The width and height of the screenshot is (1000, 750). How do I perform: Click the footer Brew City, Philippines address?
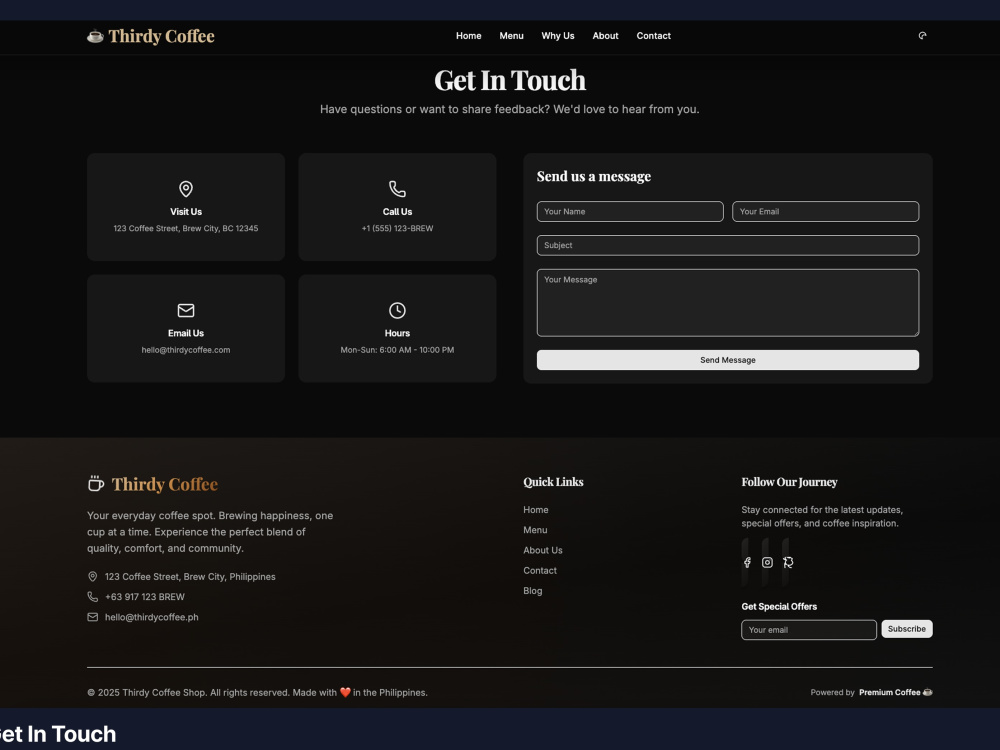pos(190,577)
